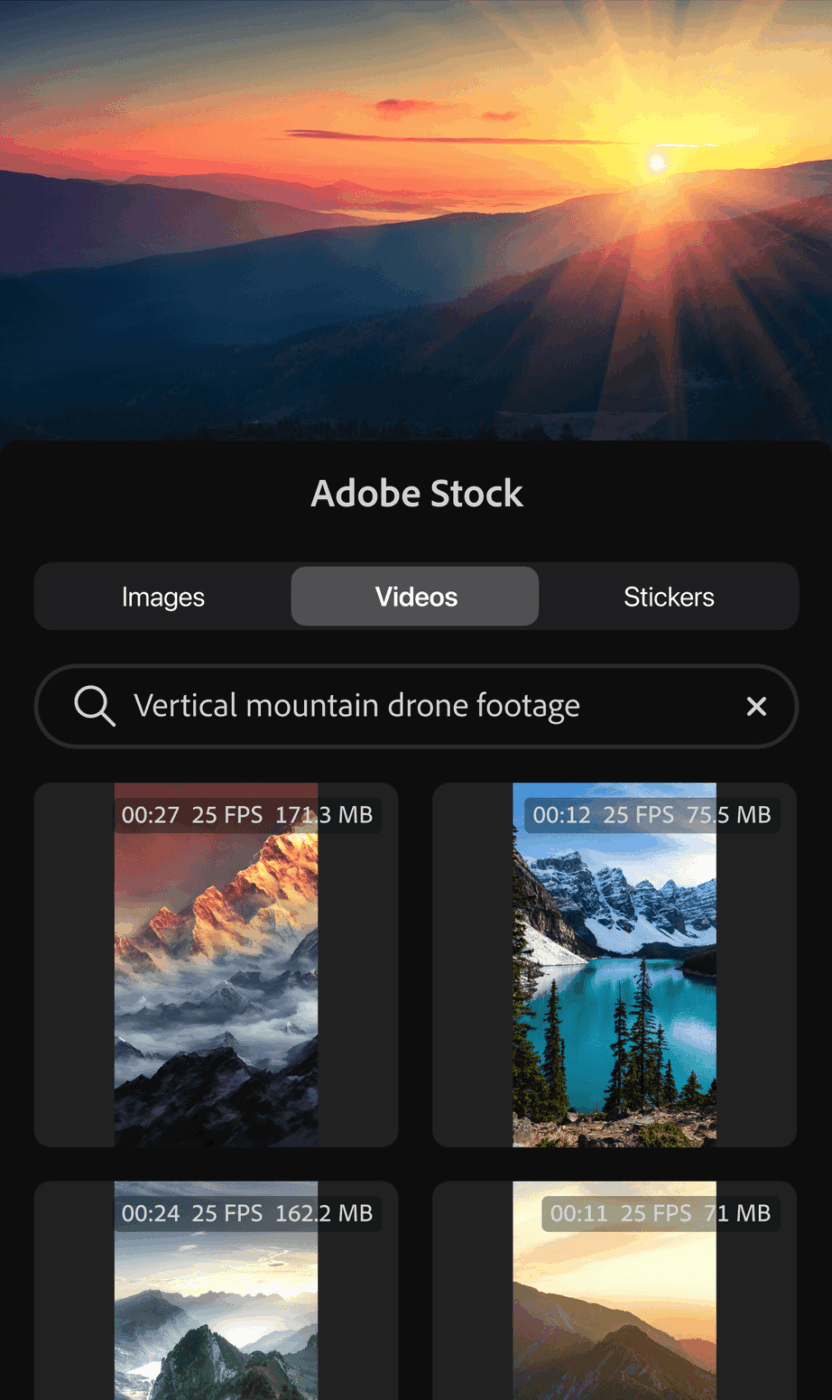The height and width of the screenshot is (1400, 832).
Task: Clear the search text with the X icon
Action: pyautogui.click(x=757, y=707)
